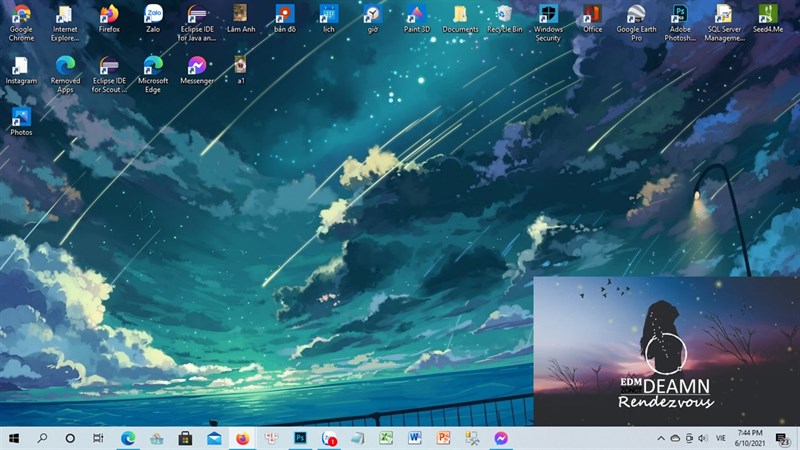This screenshot has height=450, width=800.
Task: Select Eclipse IDE for Java desktop icon
Action: click(x=197, y=23)
